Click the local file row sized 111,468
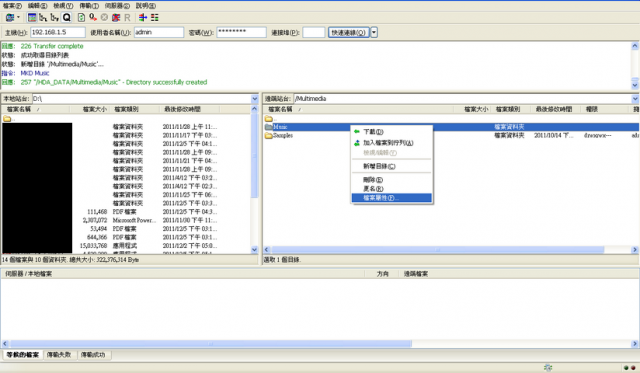Screen dimensions: 640x373 click(127, 212)
